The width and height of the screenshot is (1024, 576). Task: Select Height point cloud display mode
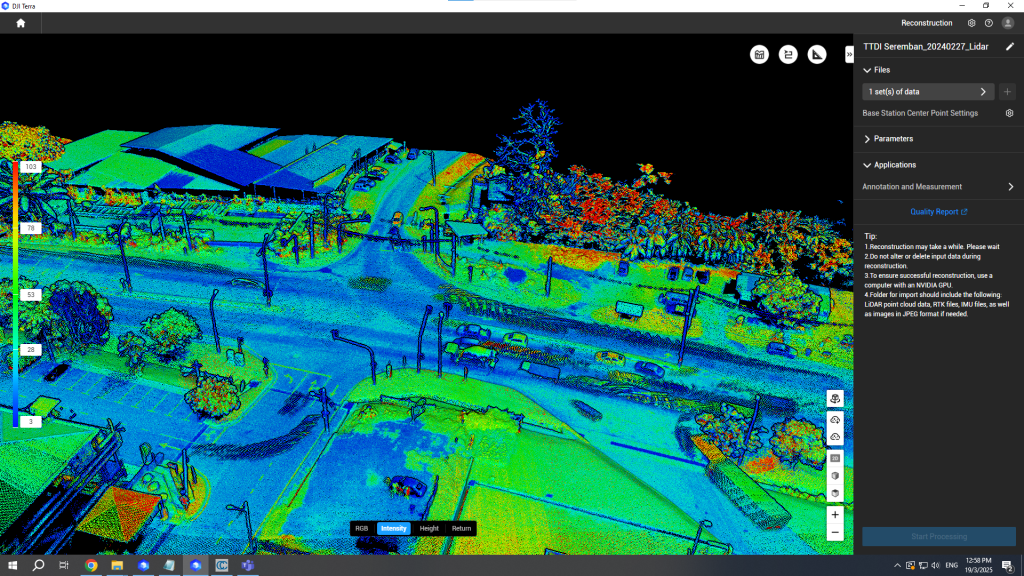point(429,528)
